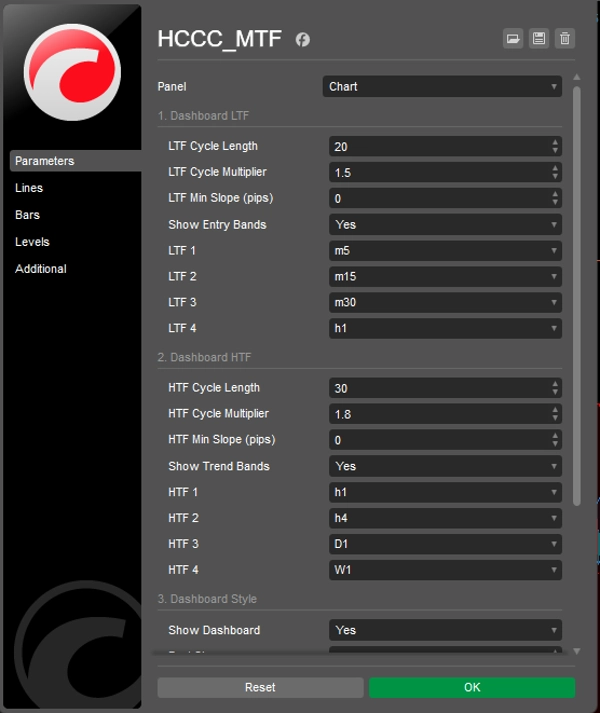Click the cTrader logo at top left
600x713 pixels.
point(72,73)
